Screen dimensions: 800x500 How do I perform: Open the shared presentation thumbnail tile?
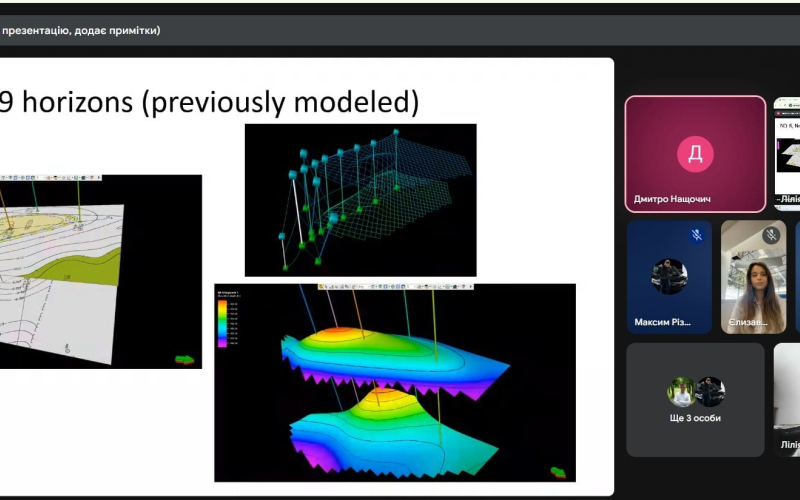coord(787,153)
